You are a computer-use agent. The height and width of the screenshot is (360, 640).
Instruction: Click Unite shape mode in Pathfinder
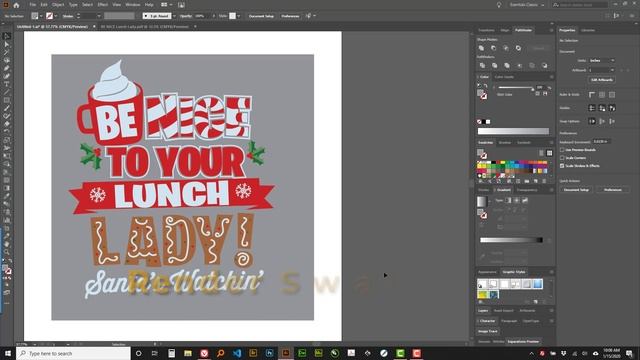coord(481,48)
